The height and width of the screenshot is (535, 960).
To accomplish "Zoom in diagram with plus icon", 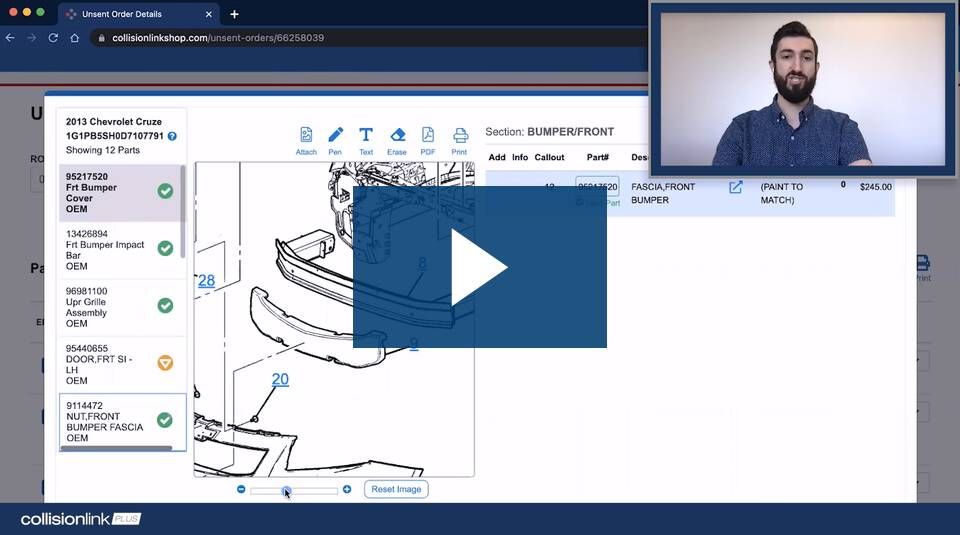I will (347, 489).
